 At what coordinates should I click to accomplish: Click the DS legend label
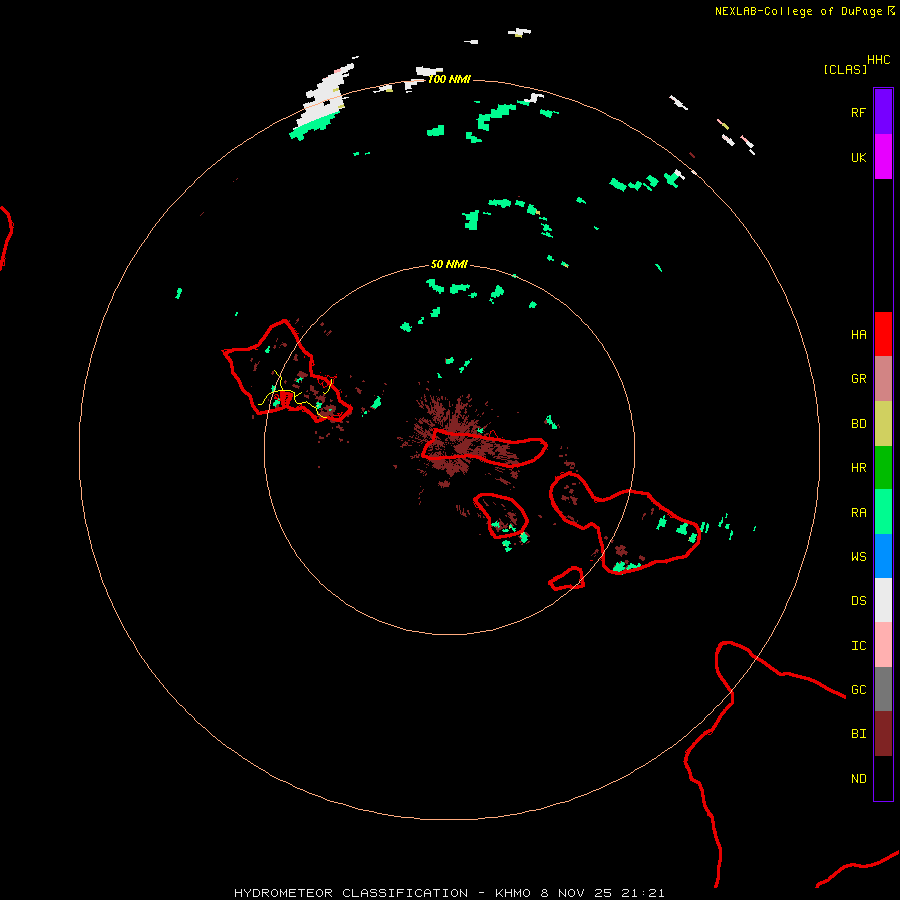(x=858, y=601)
